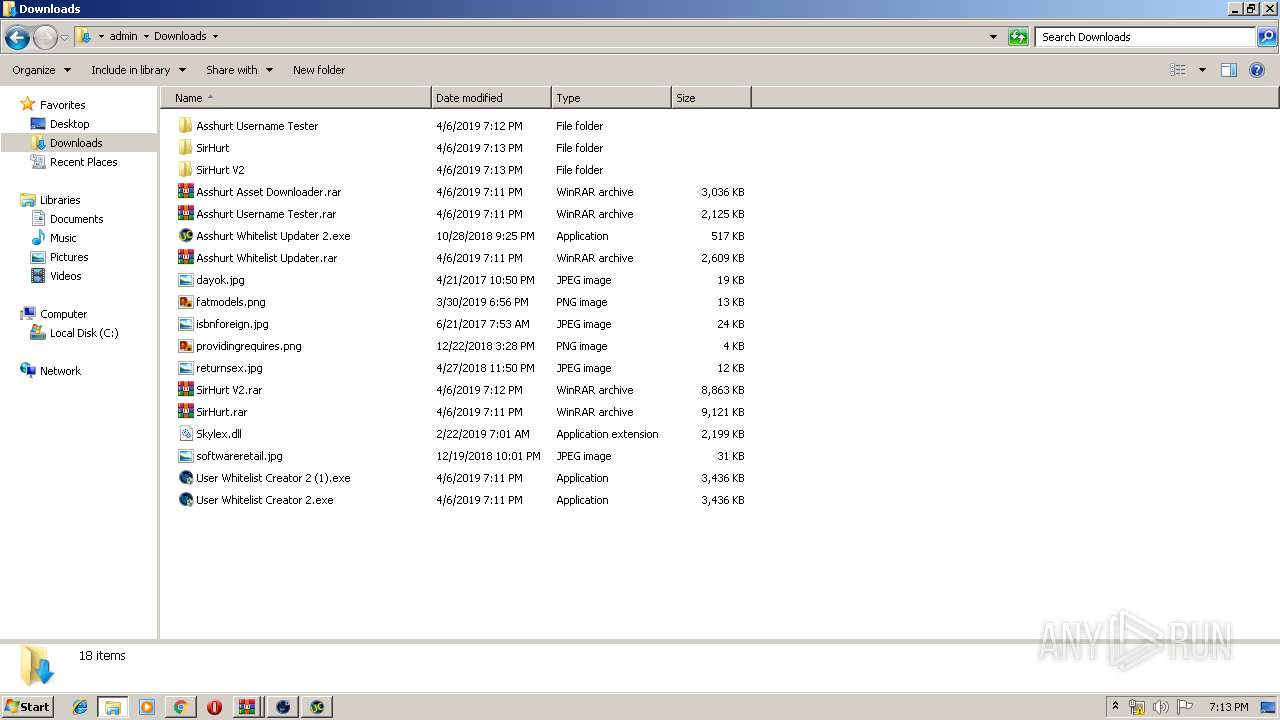The width and height of the screenshot is (1280, 720).
Task: Open the Include in library menu
Action: click(138, 70)
